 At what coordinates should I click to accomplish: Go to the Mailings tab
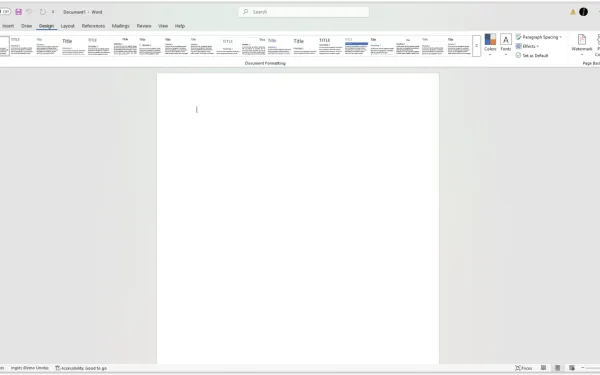tap(121, 26)
